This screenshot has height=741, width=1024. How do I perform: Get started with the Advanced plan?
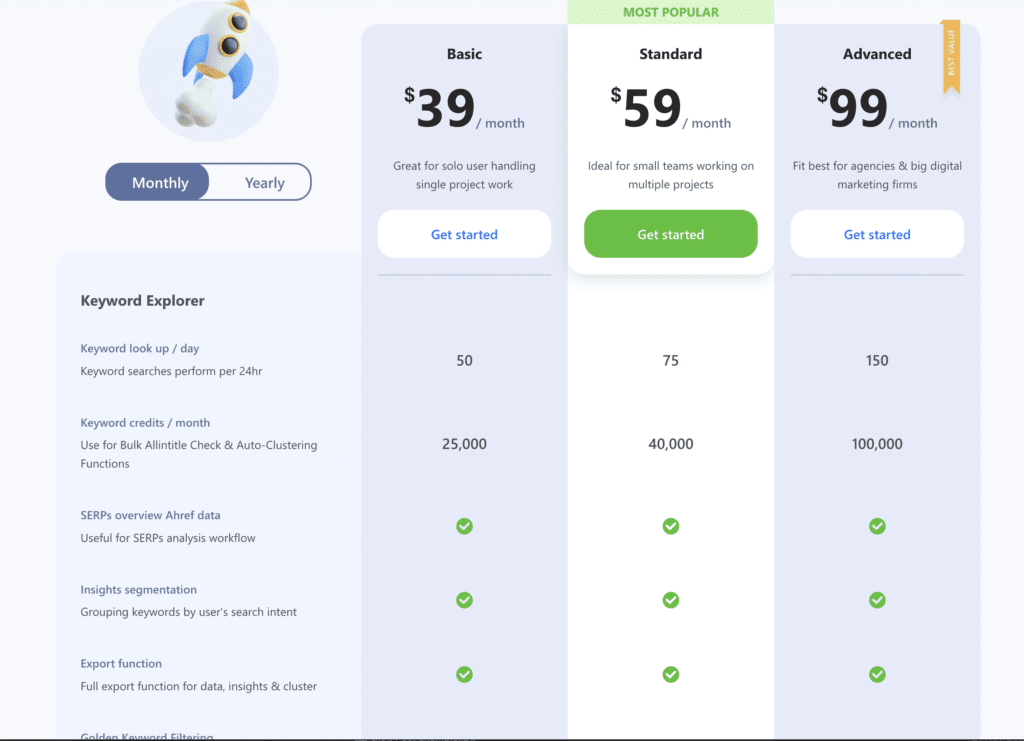pos(877,234)
